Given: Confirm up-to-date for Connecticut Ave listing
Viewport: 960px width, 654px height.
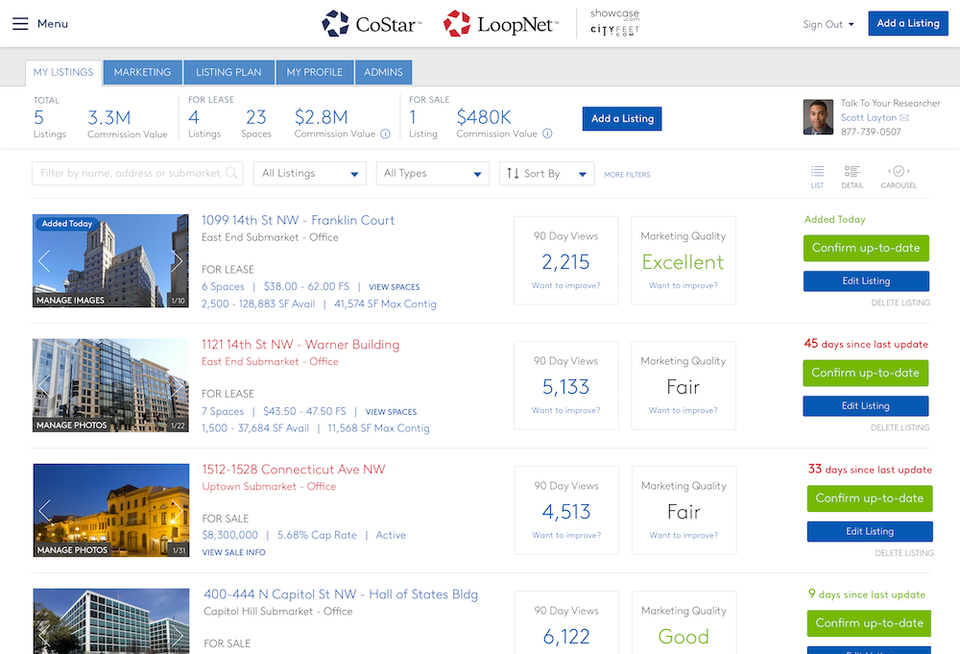Looking at the screenshot, I should tap(869, 498).
